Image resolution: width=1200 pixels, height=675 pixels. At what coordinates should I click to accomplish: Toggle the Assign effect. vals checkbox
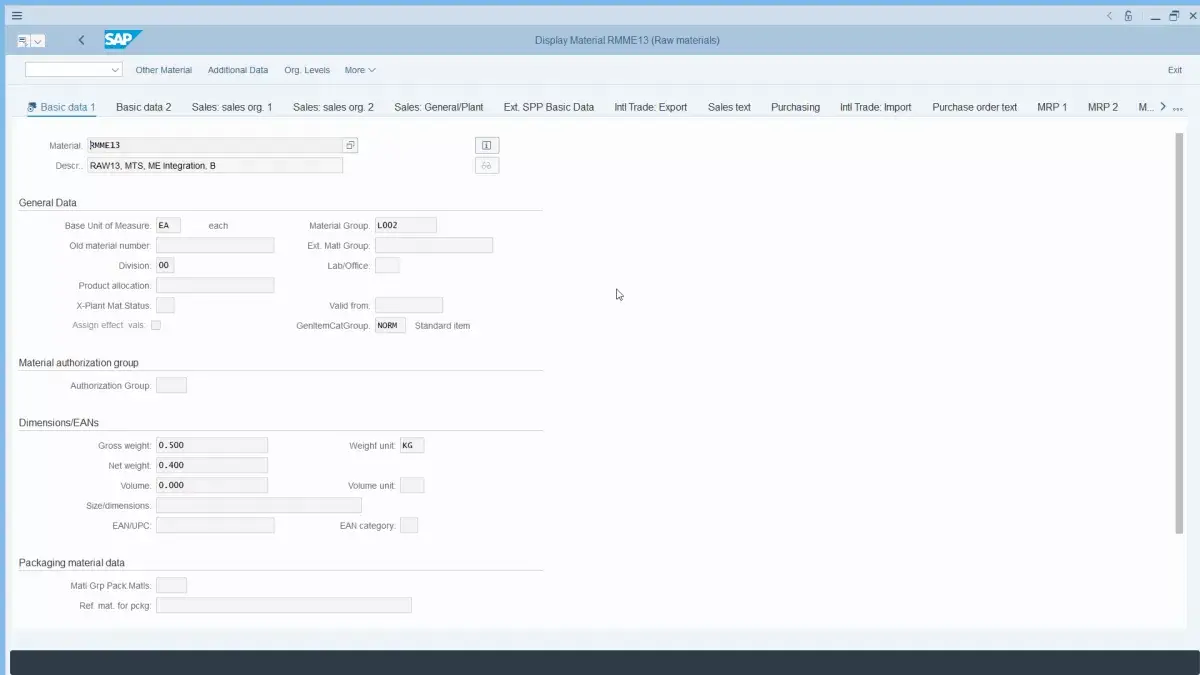point(155,325)
